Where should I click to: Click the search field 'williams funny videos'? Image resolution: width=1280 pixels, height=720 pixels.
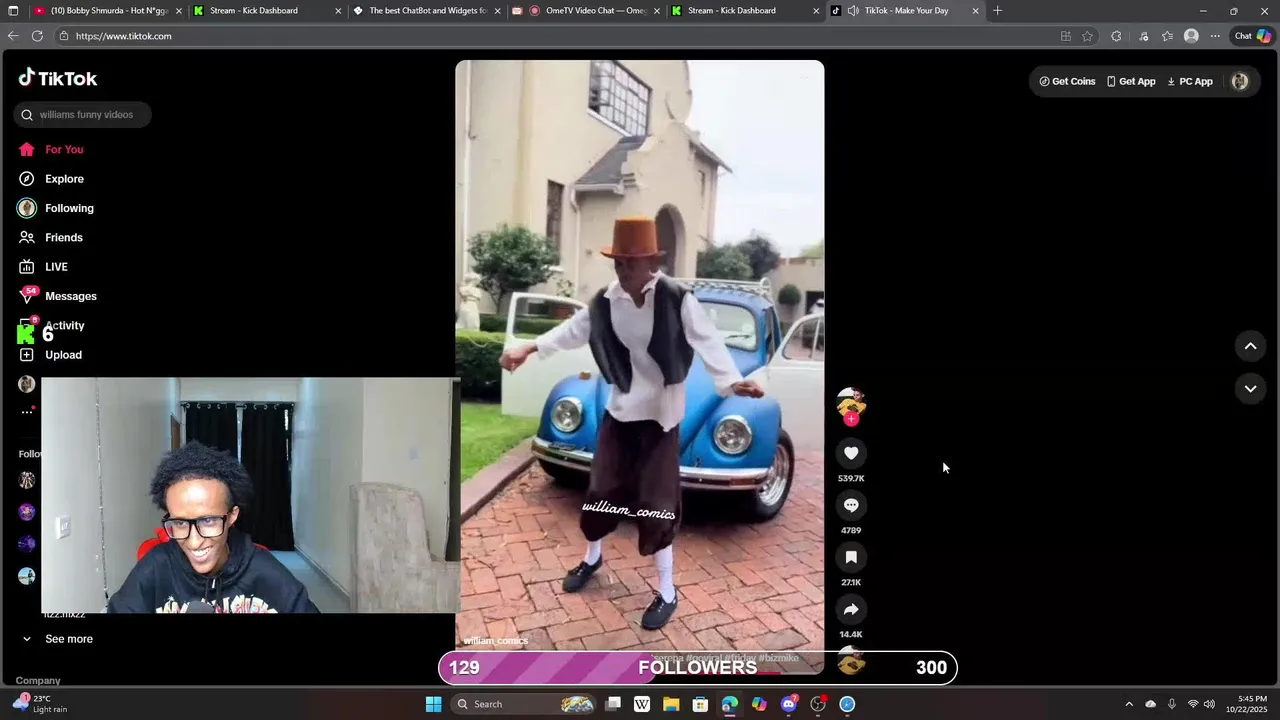click(x=83, y=115)
